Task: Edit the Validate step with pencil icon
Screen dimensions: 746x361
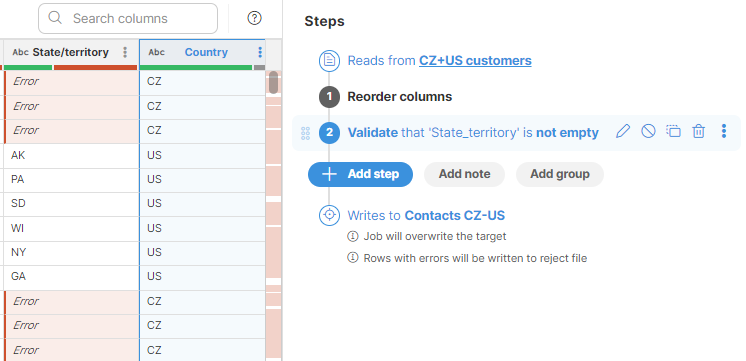Action: [x=623, y=131]
